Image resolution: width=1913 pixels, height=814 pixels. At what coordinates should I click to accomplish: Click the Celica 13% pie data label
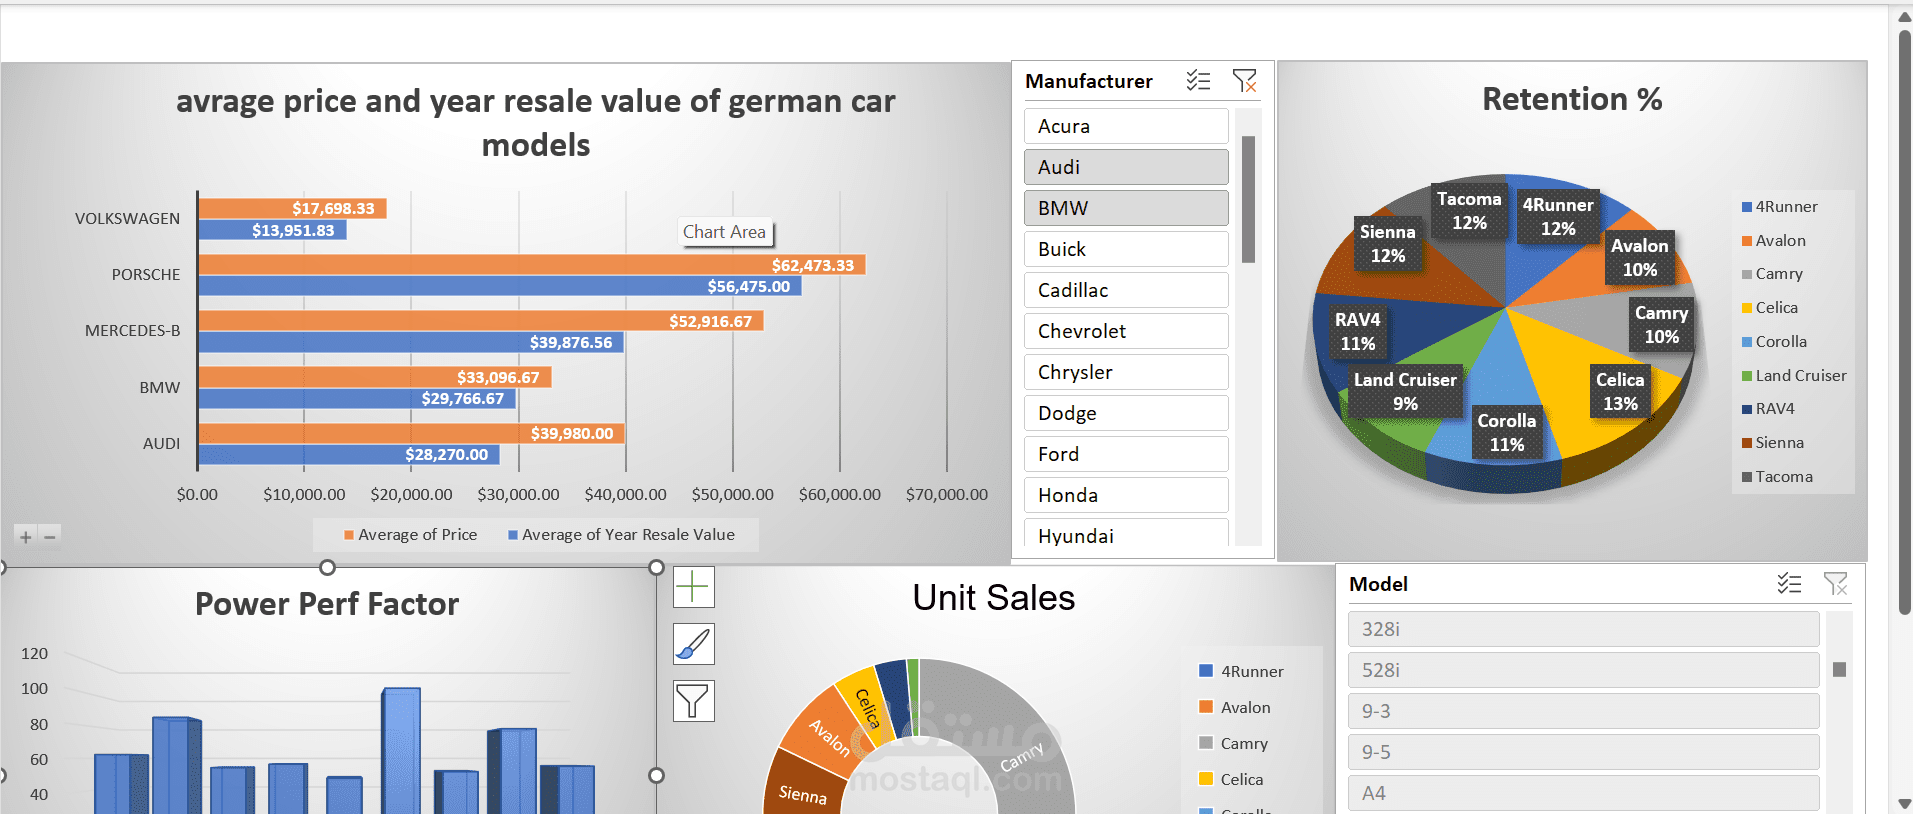1620,391
